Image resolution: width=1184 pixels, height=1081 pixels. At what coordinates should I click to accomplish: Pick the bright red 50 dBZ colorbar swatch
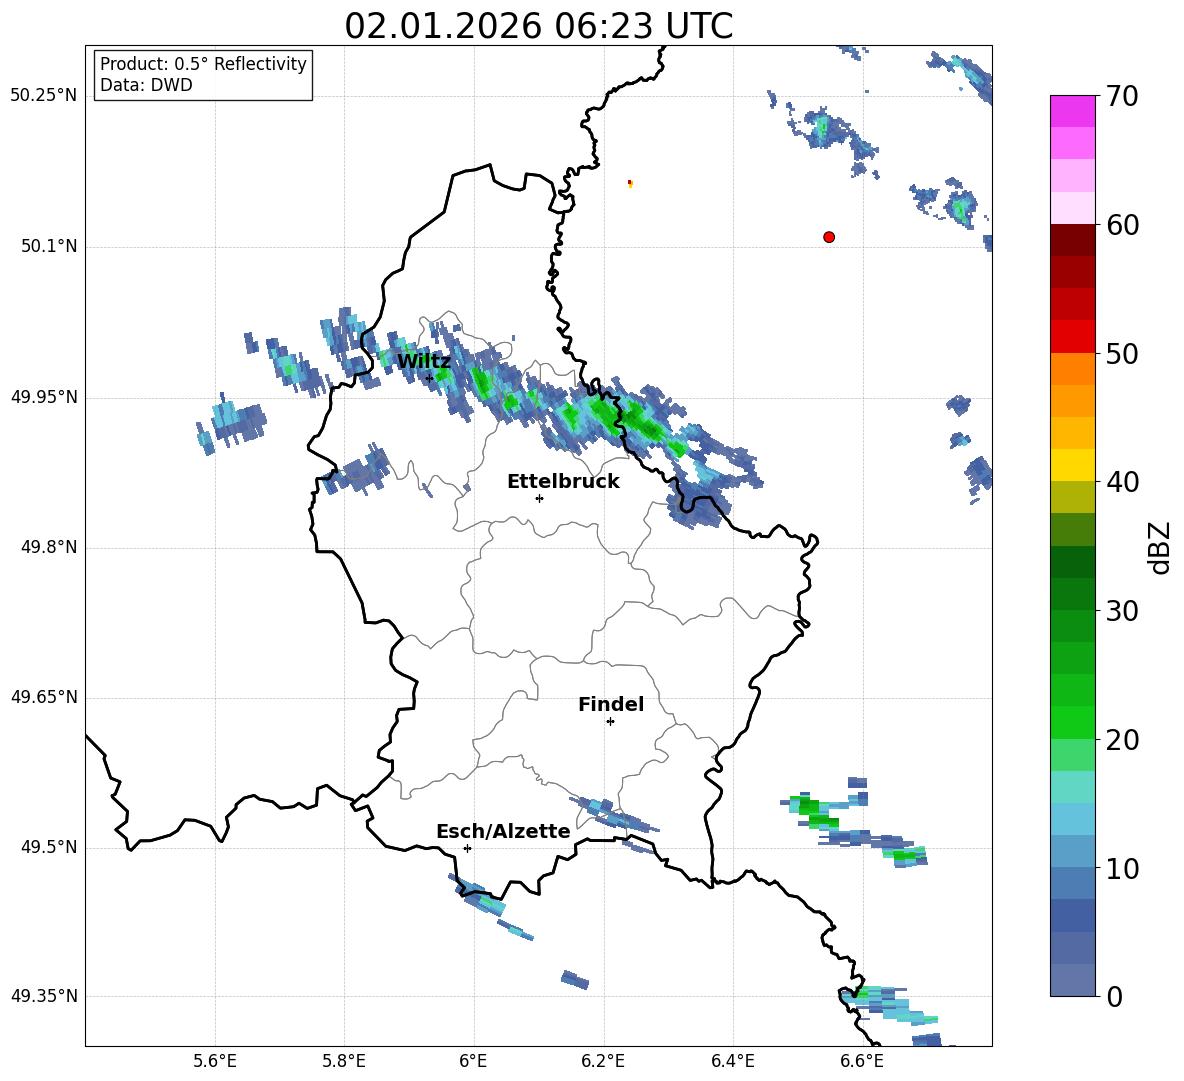click(1073, 337)
